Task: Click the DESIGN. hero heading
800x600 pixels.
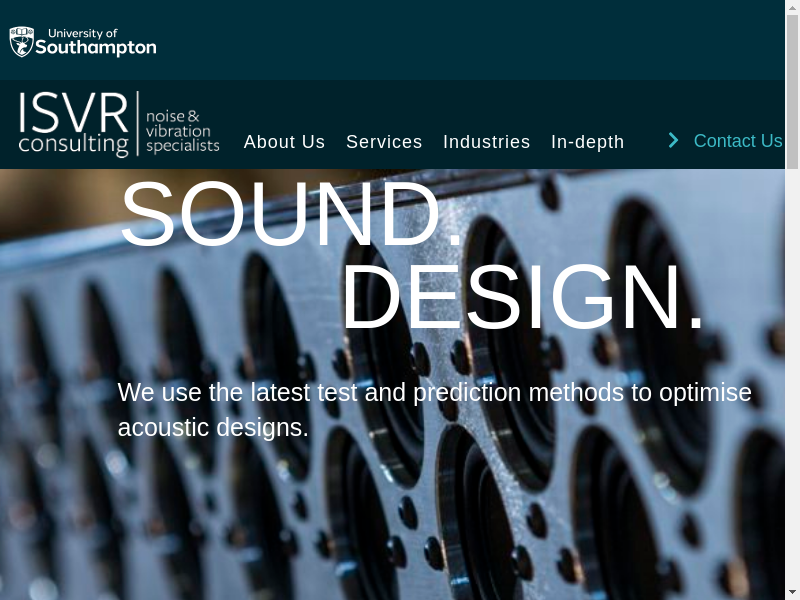Action: tap(523, 298)
